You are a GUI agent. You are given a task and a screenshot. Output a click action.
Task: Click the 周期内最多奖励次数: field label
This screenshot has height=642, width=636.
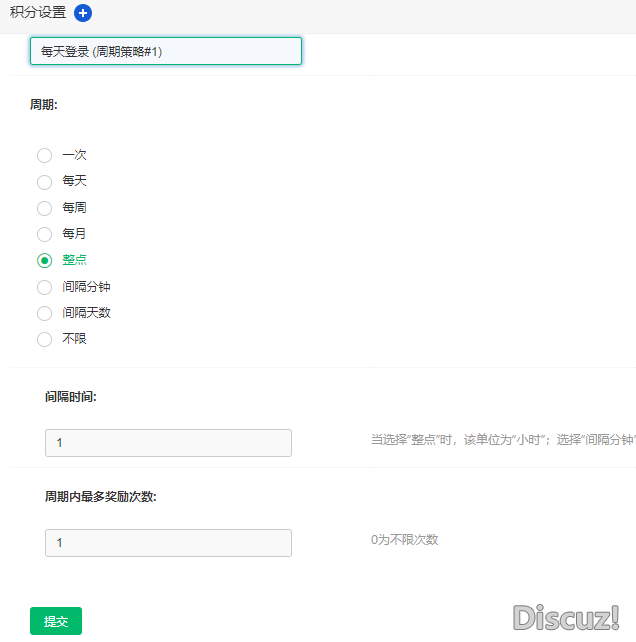(100, 496)
